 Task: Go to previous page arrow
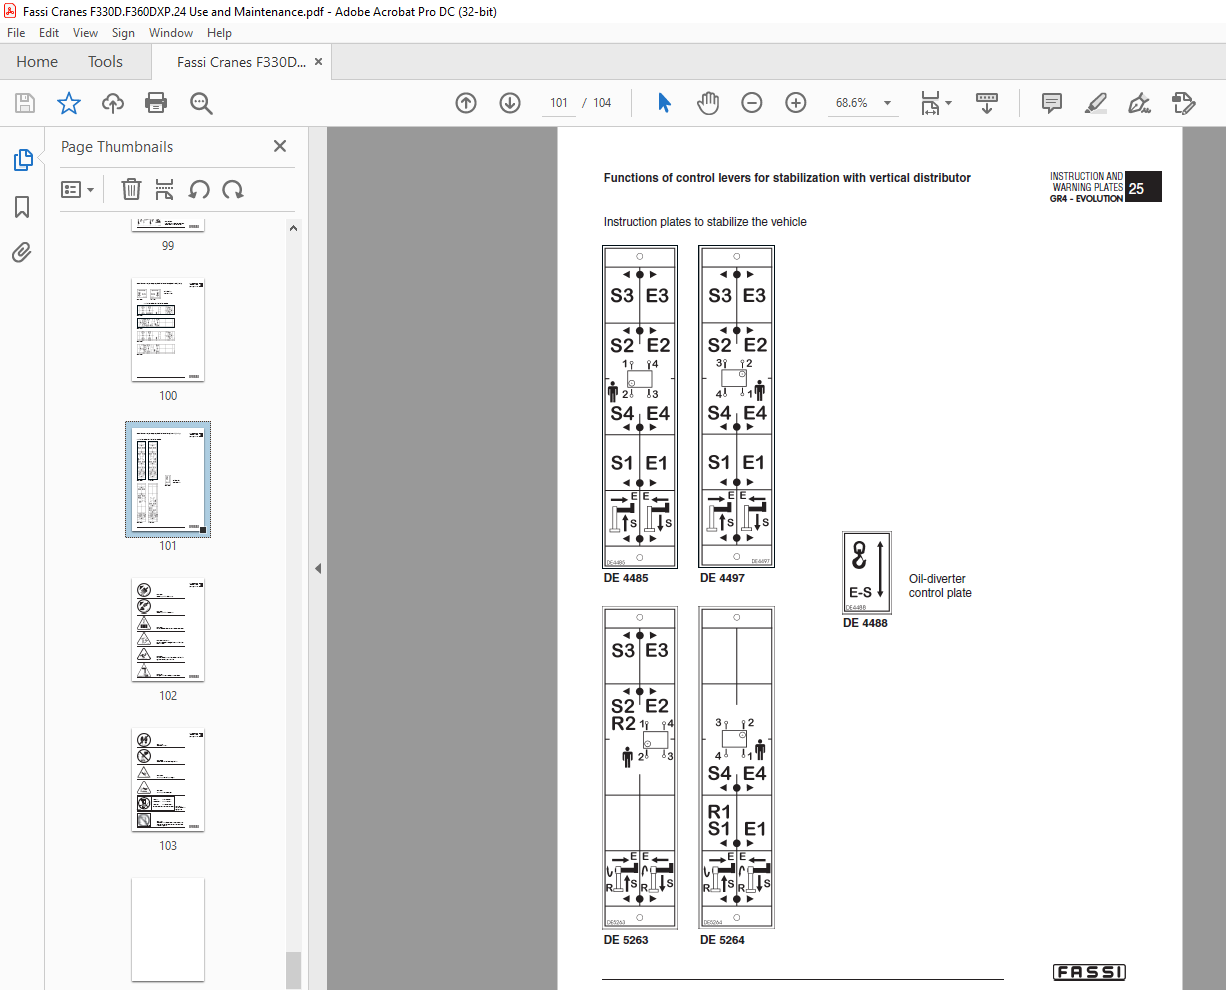tap(466, 103)
